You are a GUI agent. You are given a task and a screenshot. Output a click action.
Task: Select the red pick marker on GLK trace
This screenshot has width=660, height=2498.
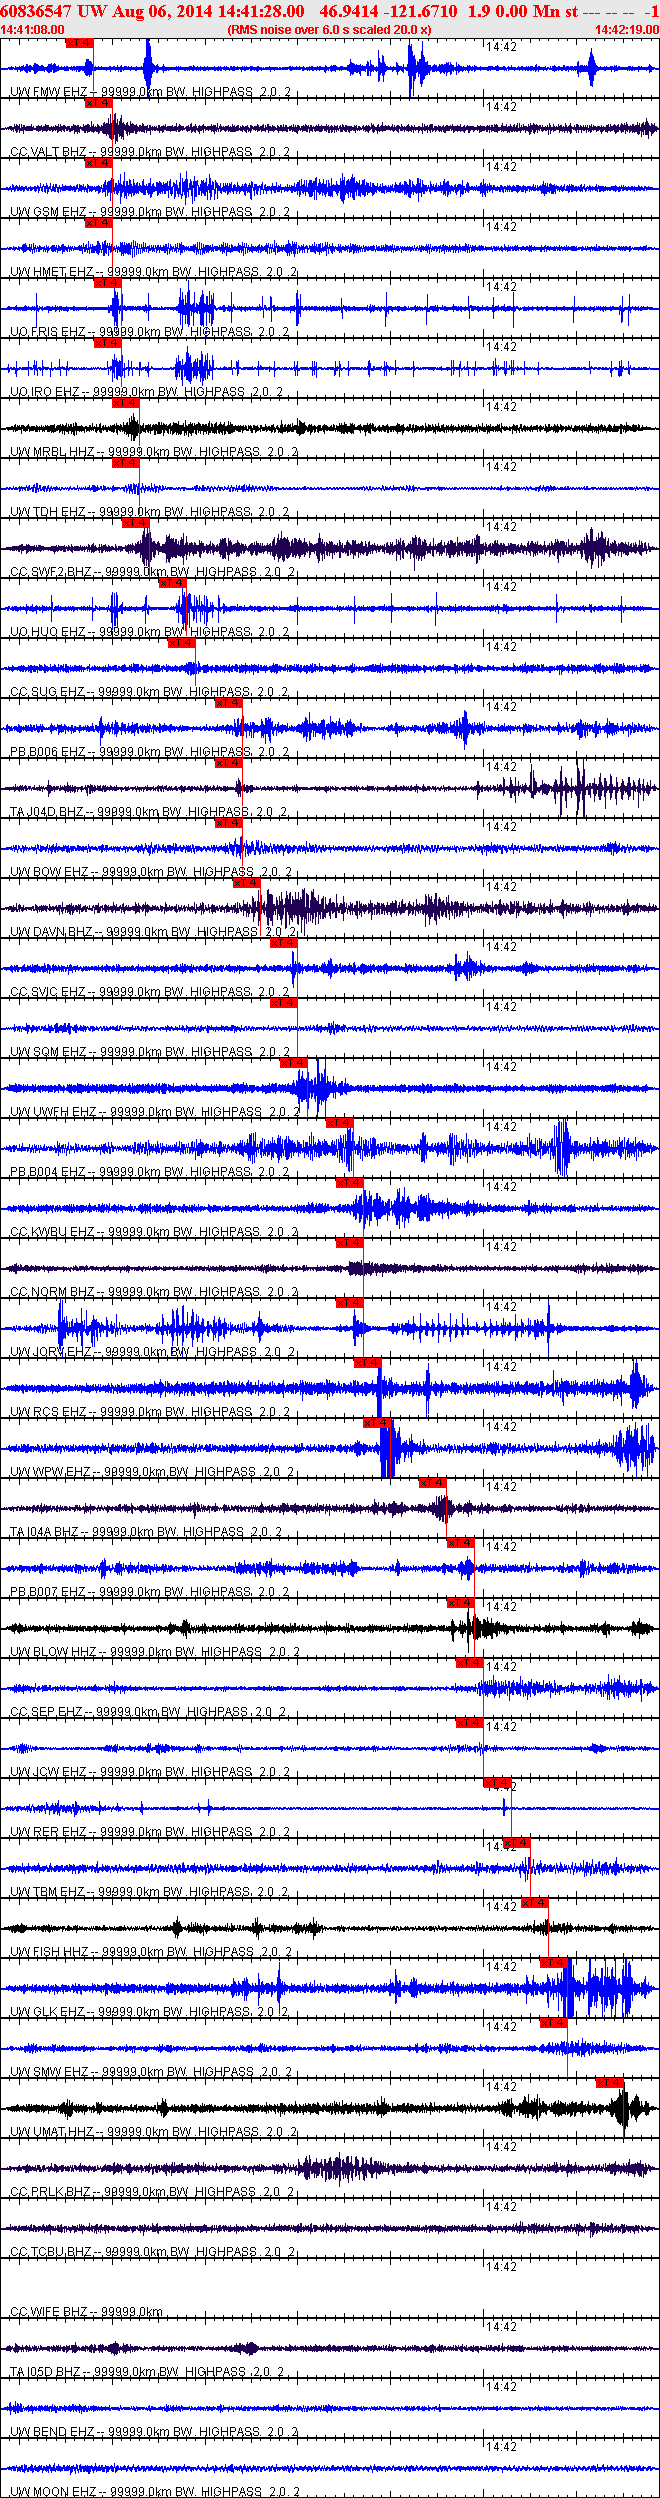[554, 1963]
